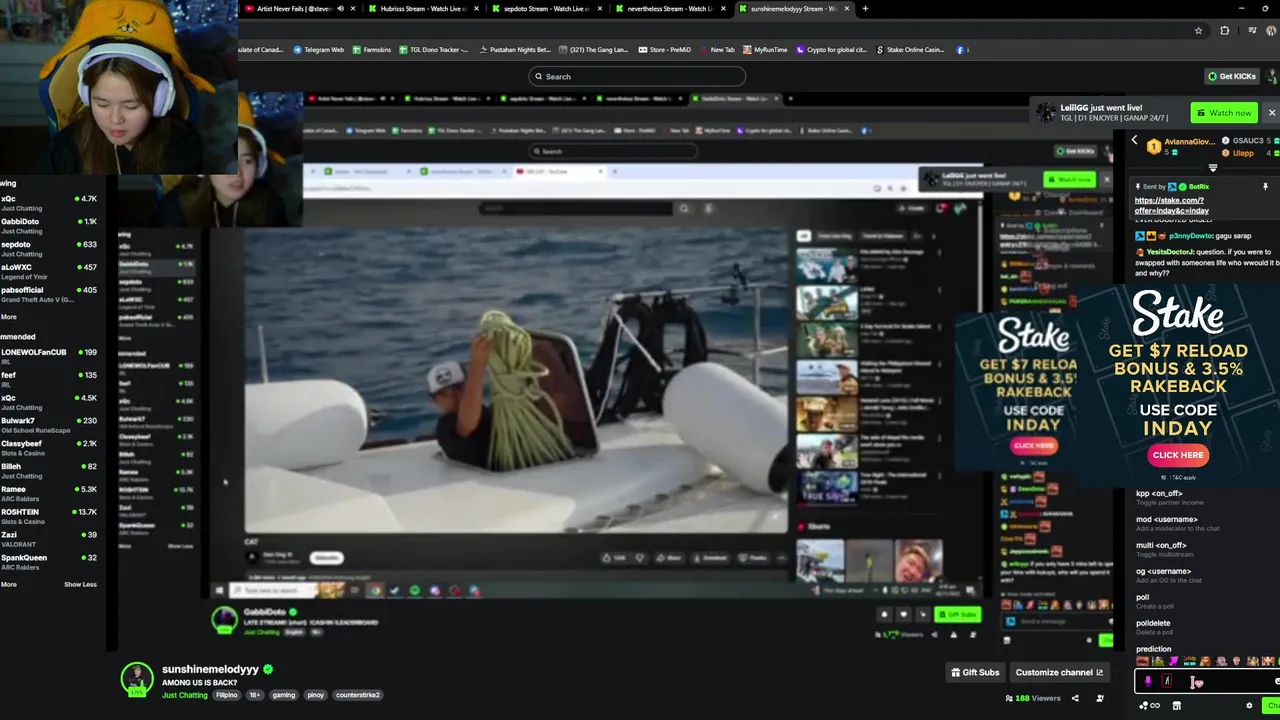Unpin the BotRix pinned message

click(1265, 187)
